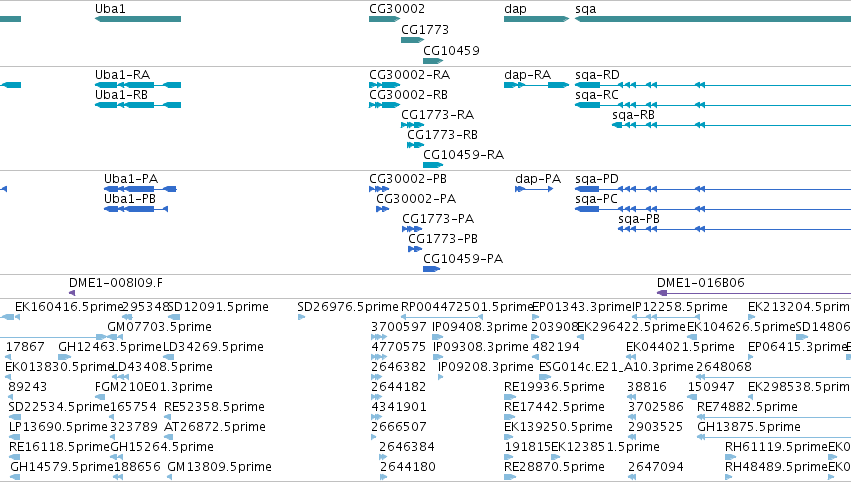Click the dap-PA protein label
This screenshot has width=851, height=482.
point(538,179)
